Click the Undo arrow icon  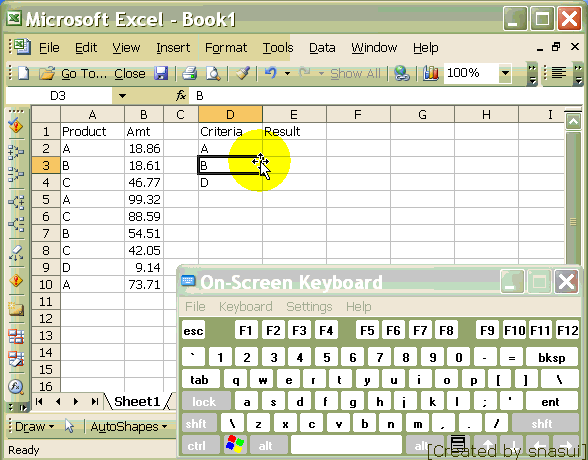(x=270, y=72)
